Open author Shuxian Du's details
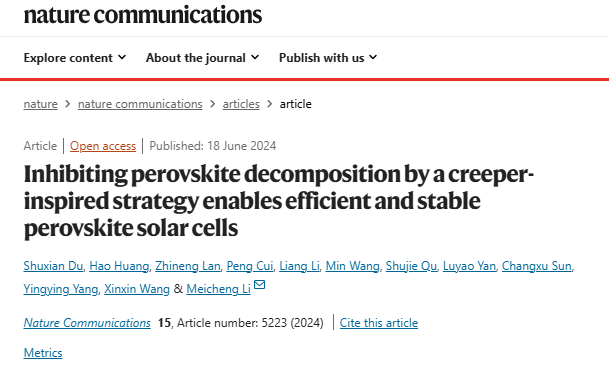 53,266
